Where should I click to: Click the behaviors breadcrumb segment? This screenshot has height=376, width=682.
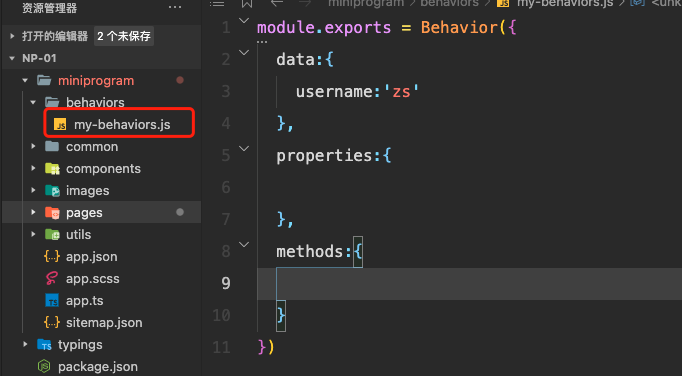click(449, 3)
